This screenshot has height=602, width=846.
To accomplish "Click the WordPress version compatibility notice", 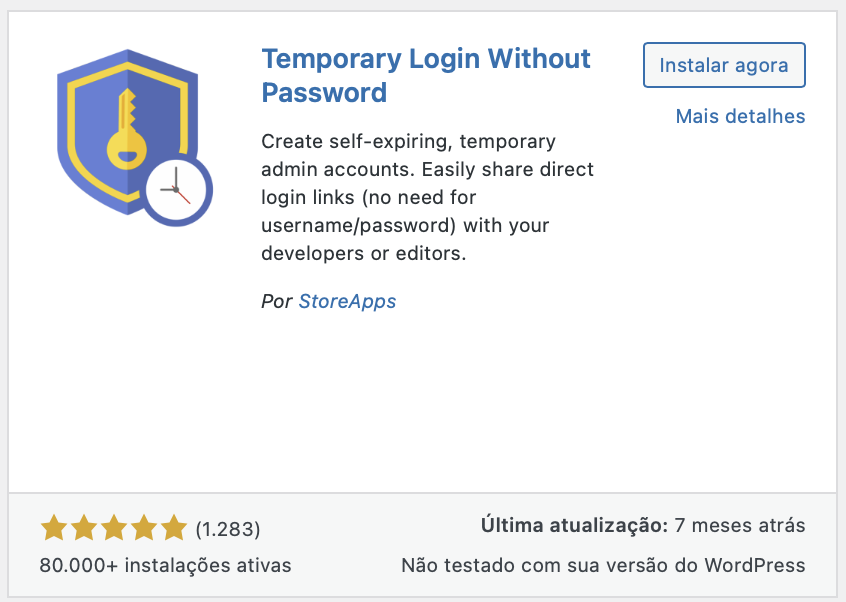I will [x=603, y=565].
